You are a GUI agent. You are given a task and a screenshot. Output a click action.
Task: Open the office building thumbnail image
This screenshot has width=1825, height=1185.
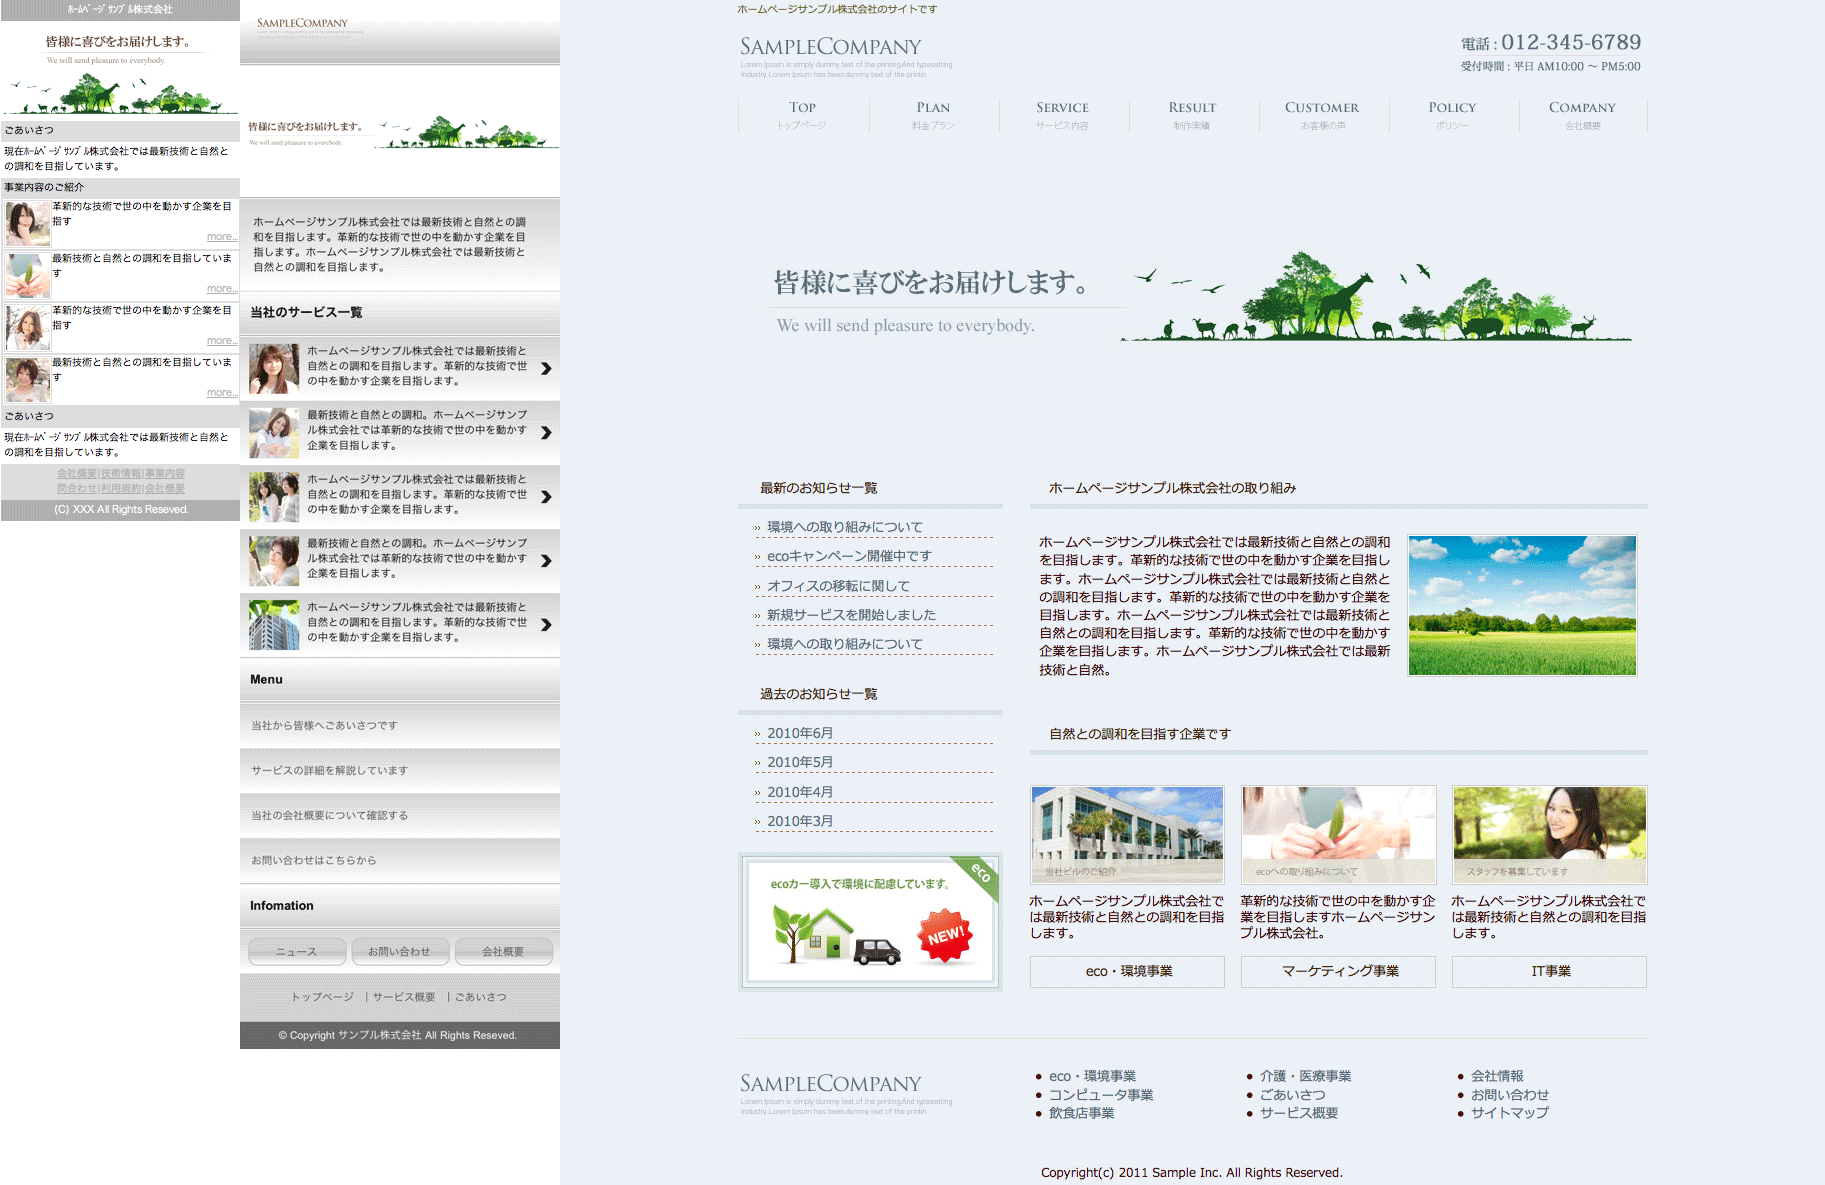[x=1127, y=834]
